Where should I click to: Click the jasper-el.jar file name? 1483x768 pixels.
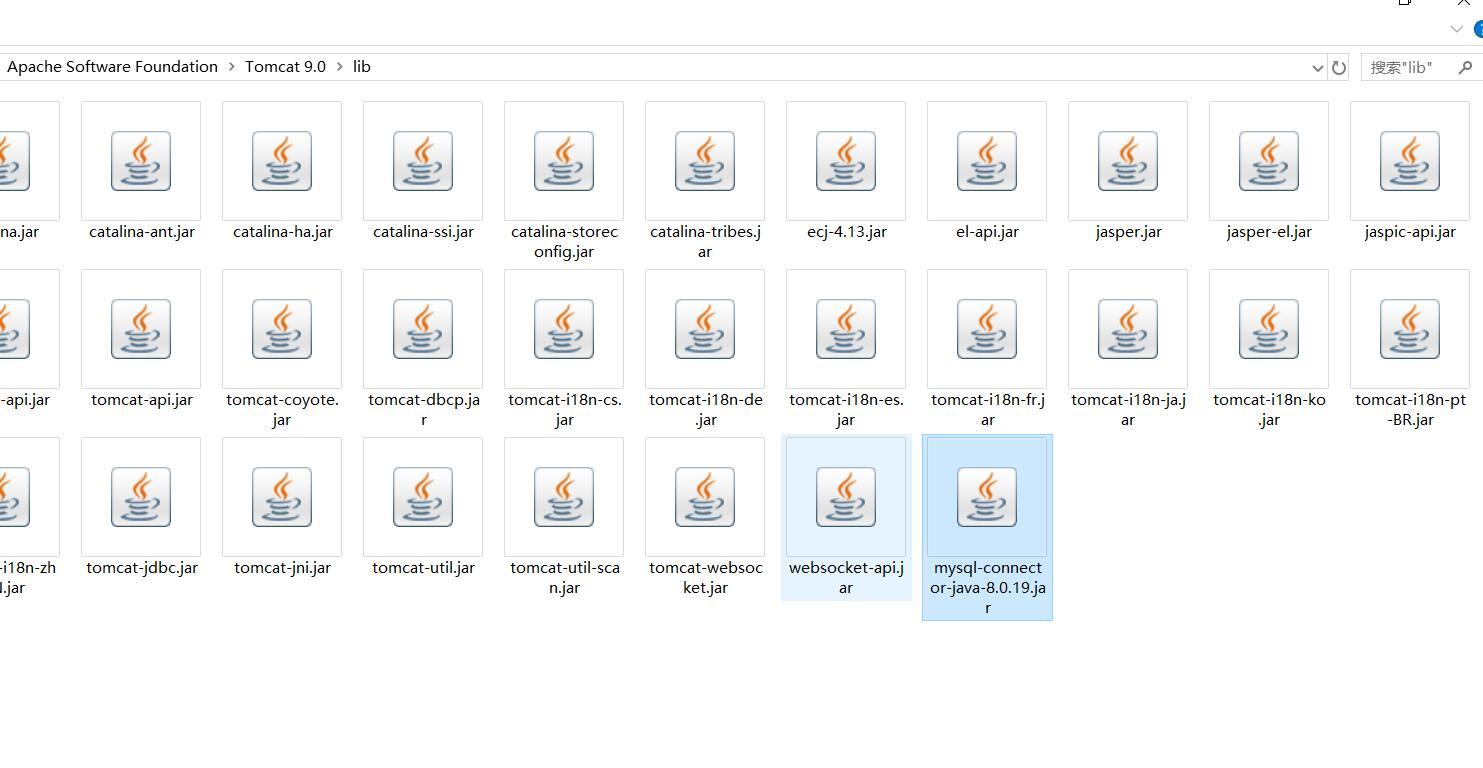[x=1269, y=232]
